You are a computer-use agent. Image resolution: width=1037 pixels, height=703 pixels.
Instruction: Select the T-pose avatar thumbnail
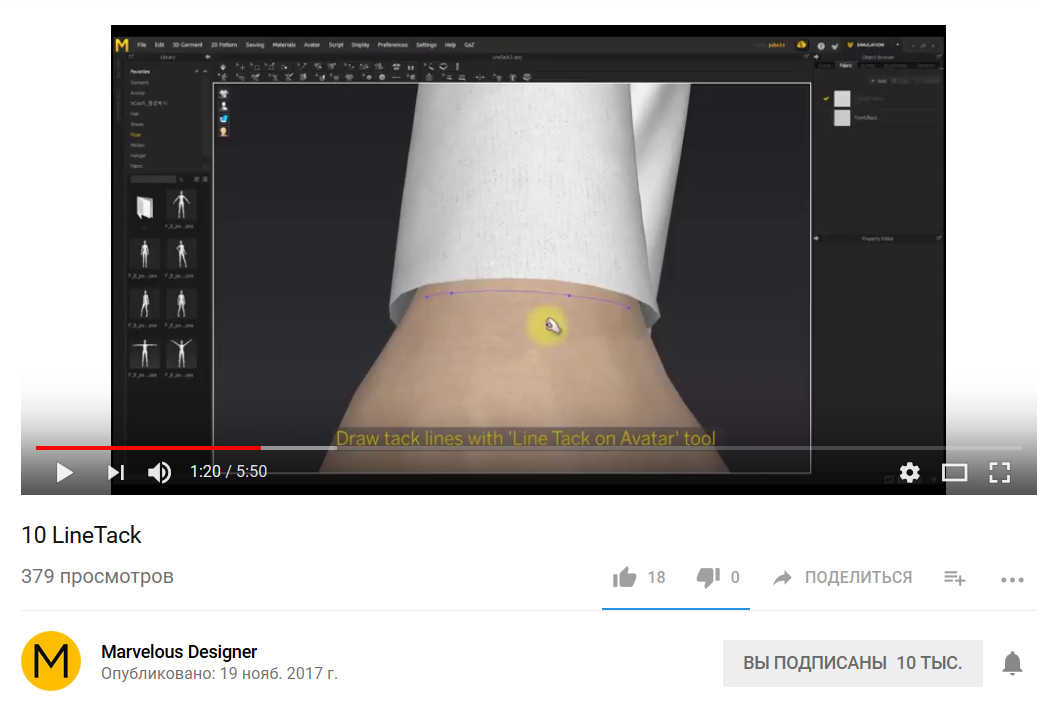[145, 354]
